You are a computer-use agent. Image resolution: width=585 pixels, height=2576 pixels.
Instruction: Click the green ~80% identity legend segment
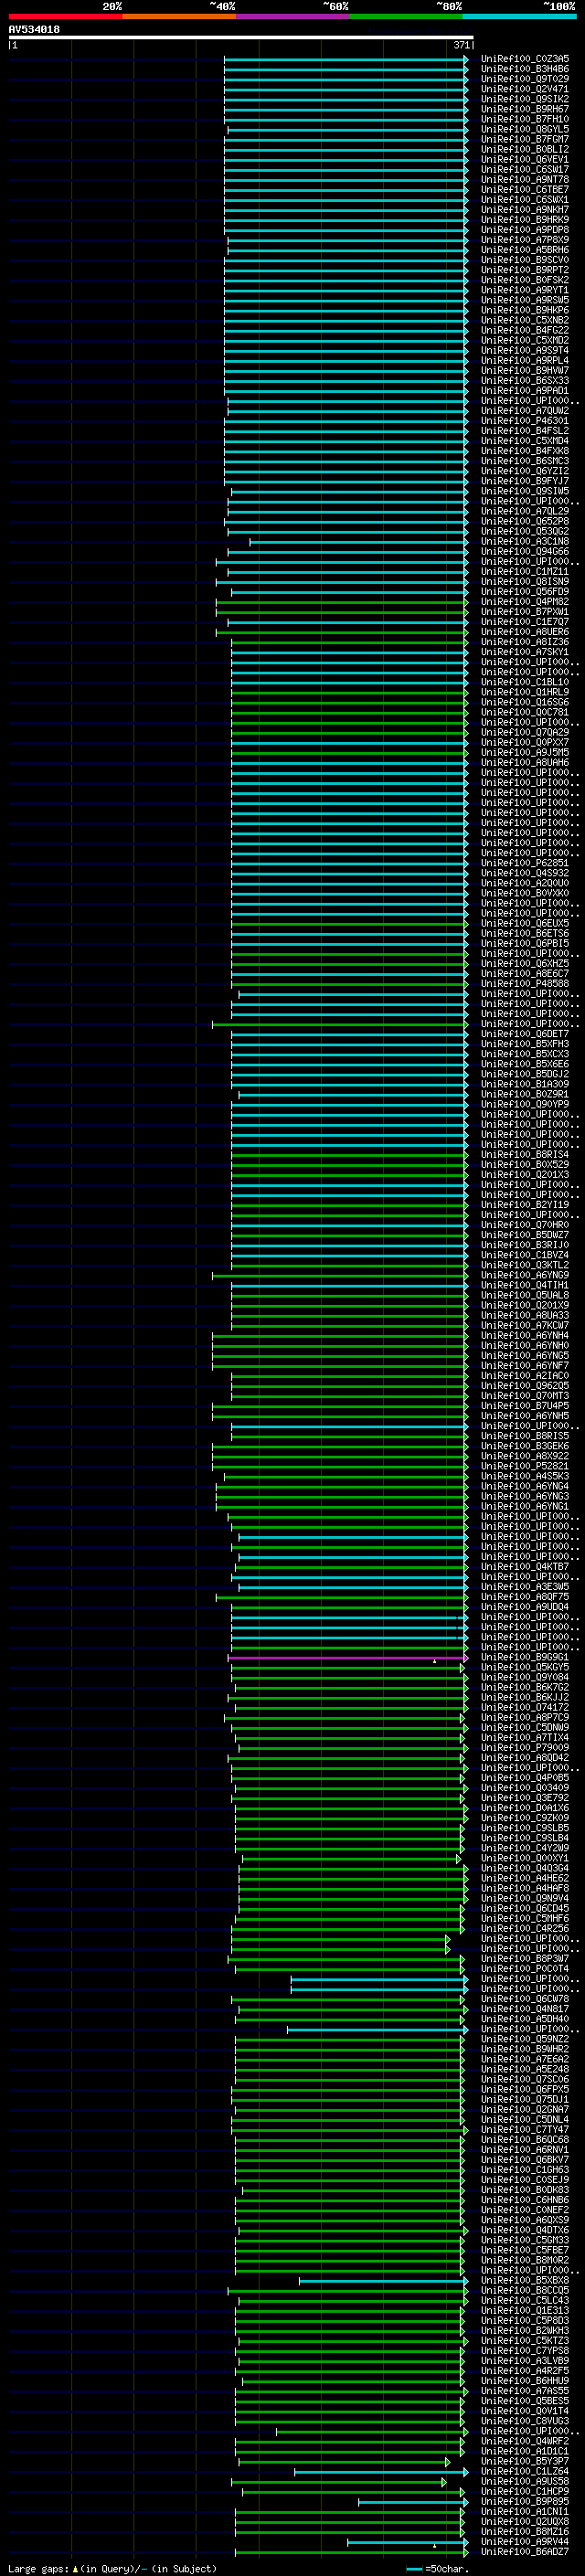point(406,16)
